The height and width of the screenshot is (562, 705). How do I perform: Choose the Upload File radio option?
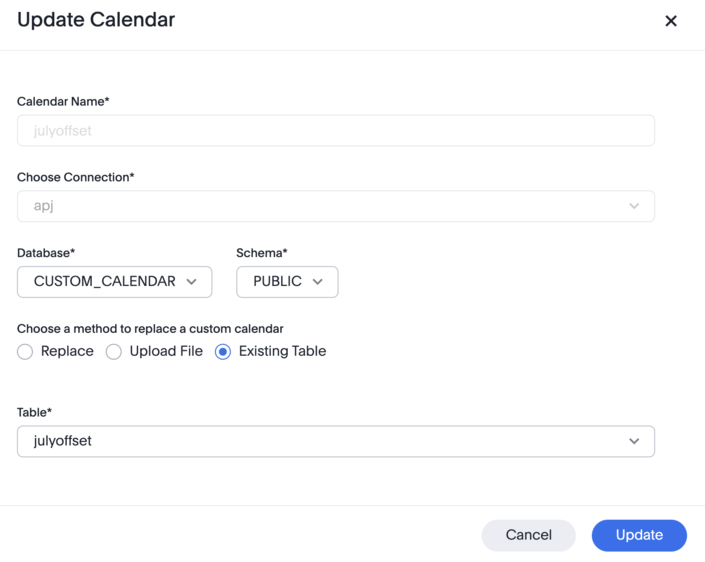(114, 352)
